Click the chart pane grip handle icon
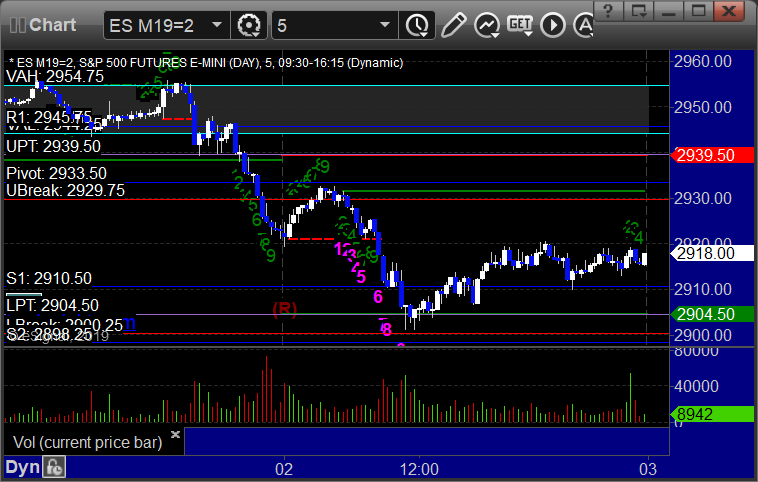Screen dimensions: 758x482 pyautogui.click(x=17, y=25)
